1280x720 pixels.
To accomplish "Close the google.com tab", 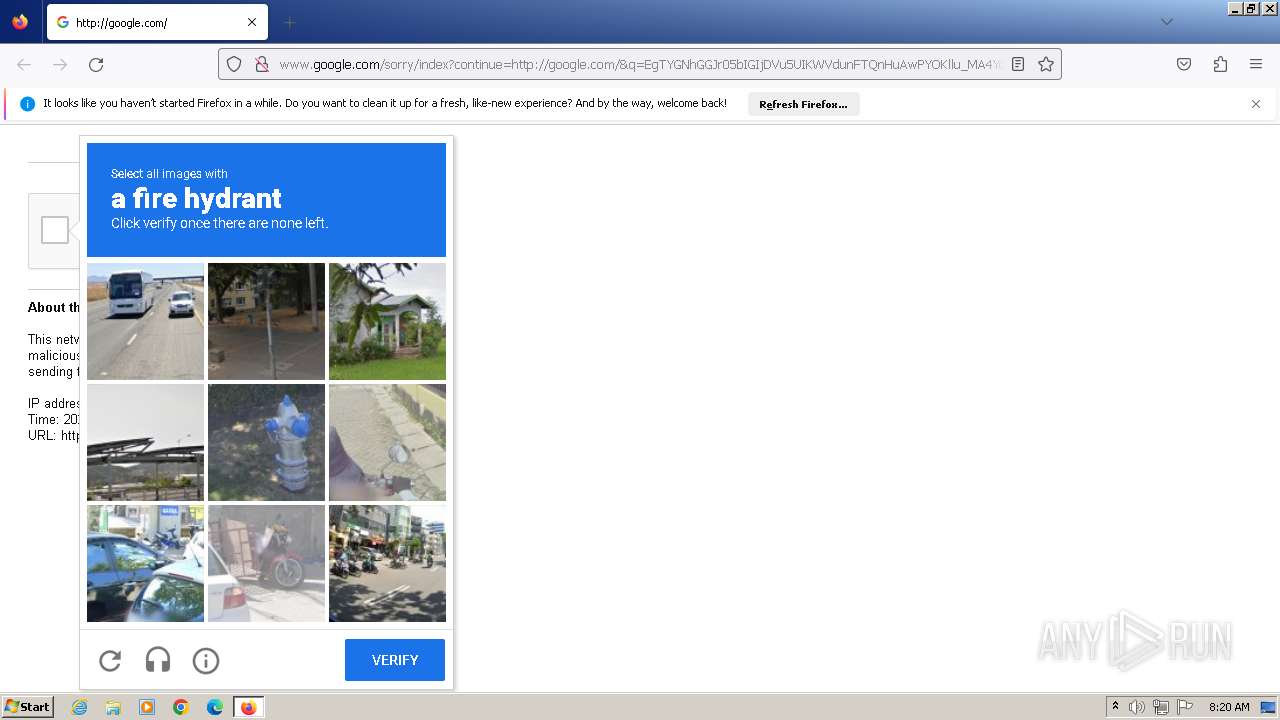I will tap(252, 22).
